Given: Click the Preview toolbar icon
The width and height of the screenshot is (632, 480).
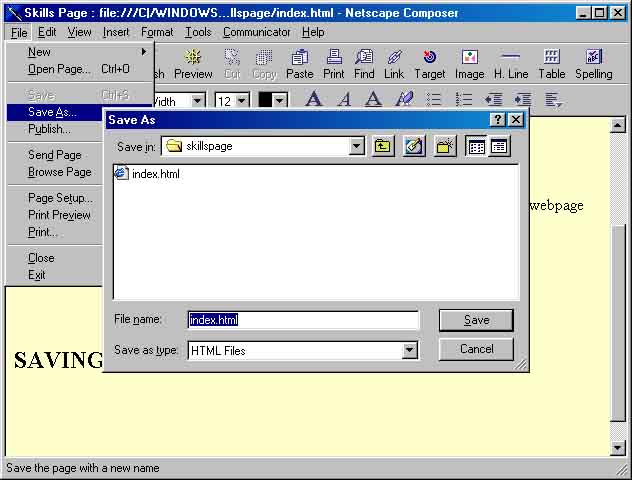Looking at the screenshot, I should [193, 64].
